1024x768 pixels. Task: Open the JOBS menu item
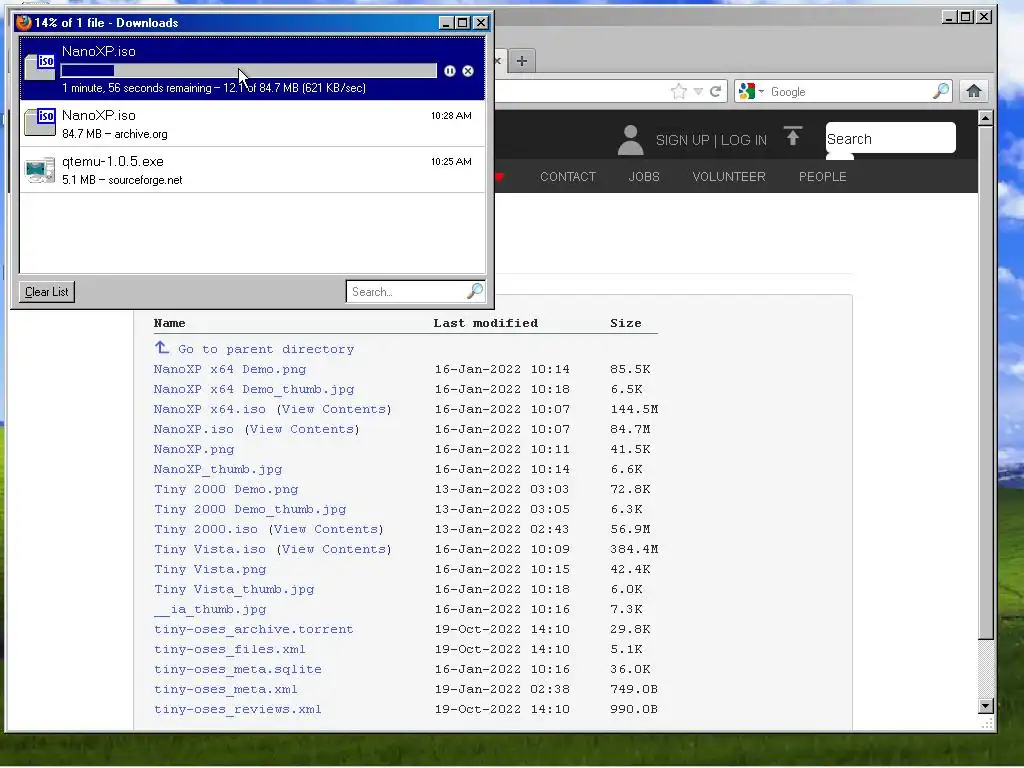click(x=644, y=176)
